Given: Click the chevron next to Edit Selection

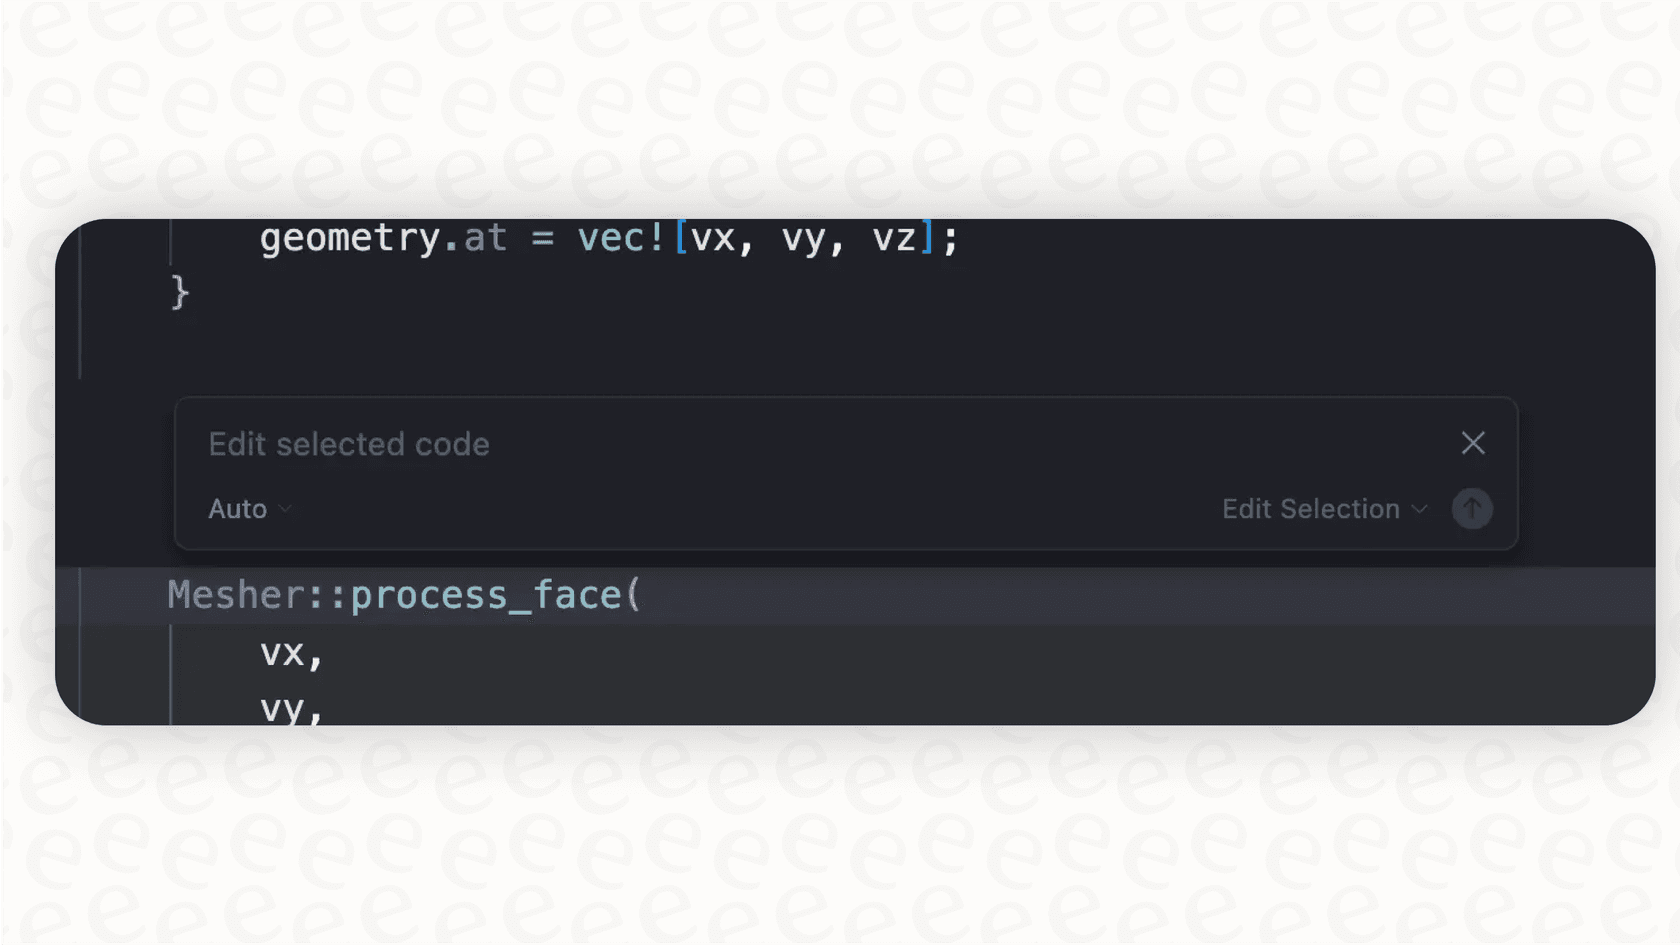Looking at the screenshot, I should (x=1419, y=510).
